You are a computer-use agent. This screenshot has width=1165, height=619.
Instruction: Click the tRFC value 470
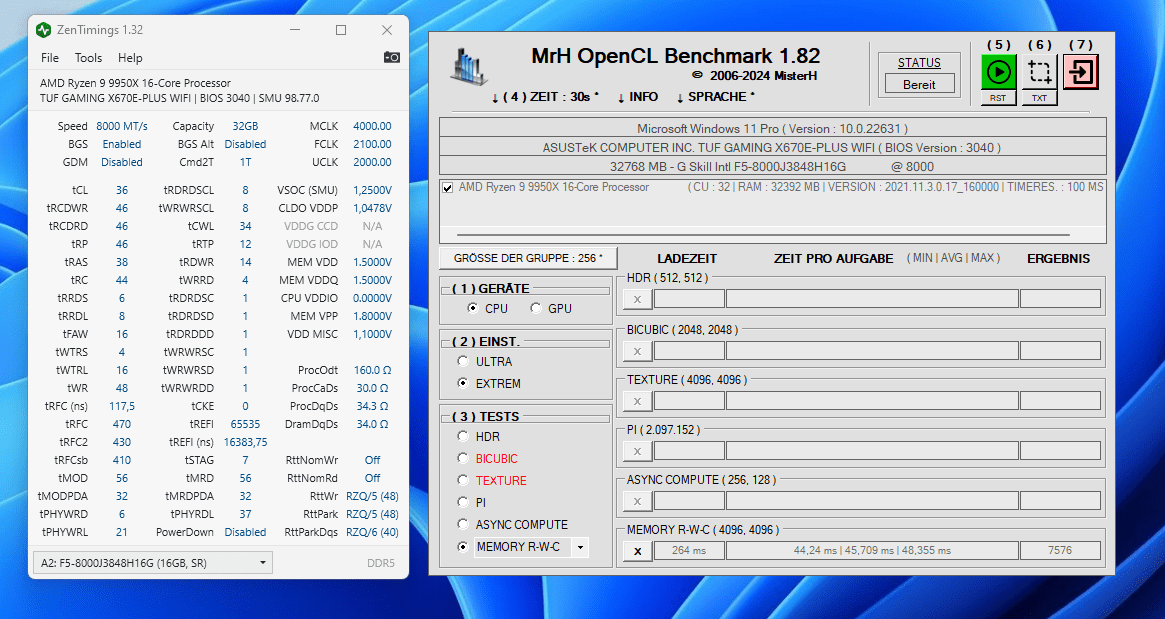[x=122, y=424]
